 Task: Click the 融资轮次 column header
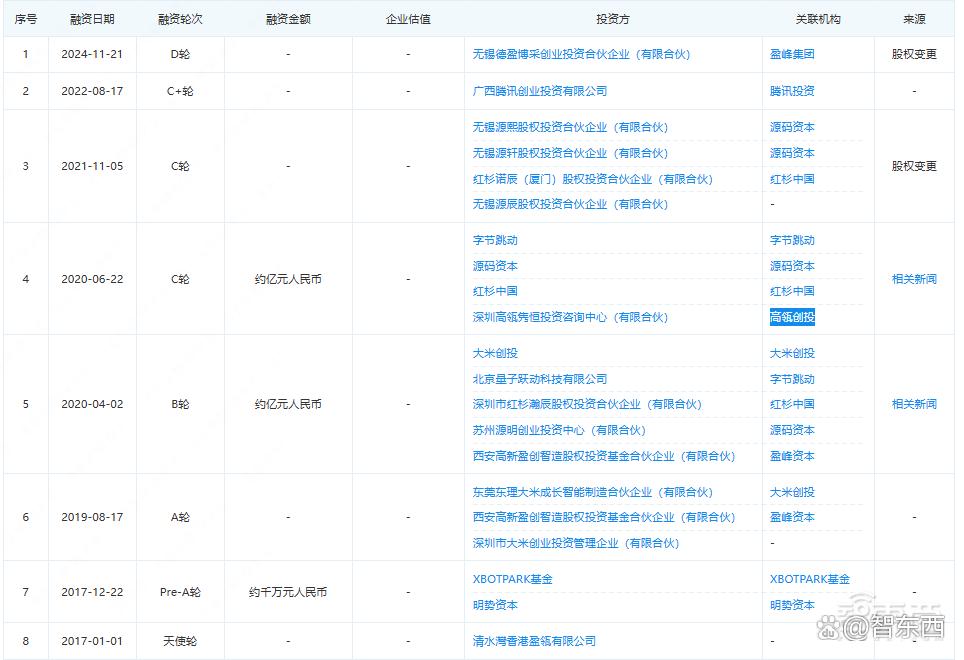(180, 19)
